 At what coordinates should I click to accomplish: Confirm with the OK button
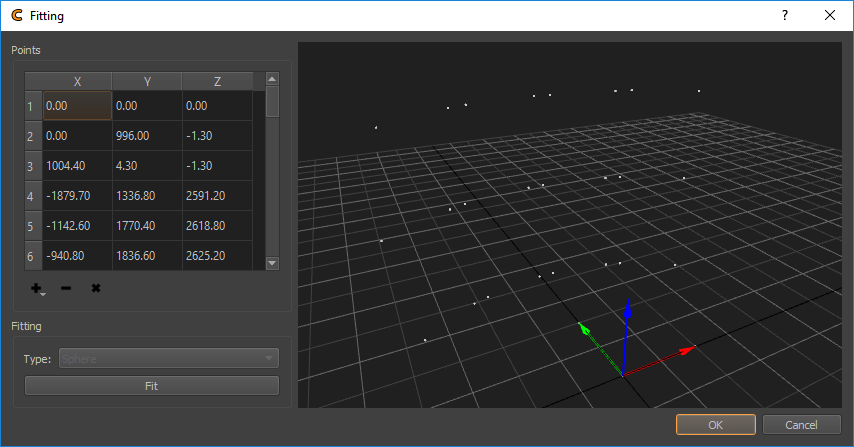pos(715,425)
